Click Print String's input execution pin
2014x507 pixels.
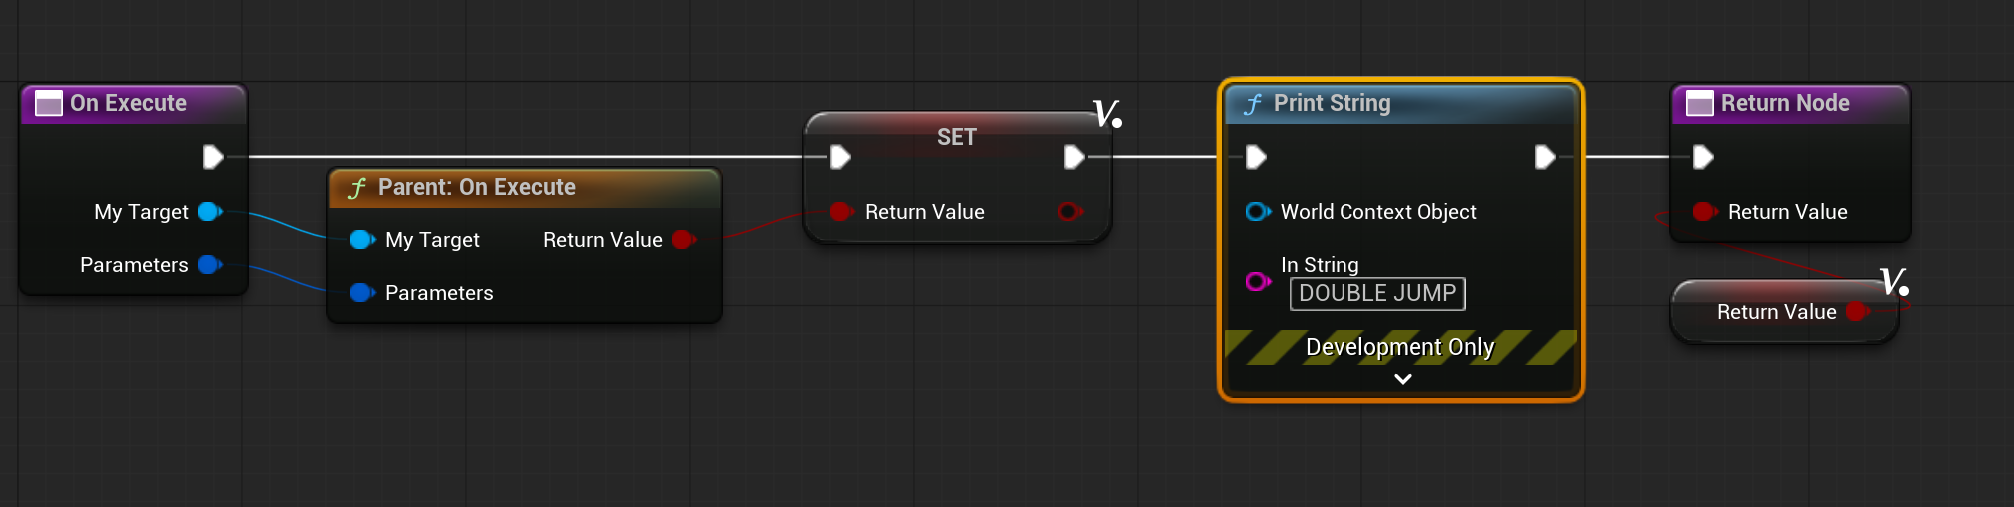tap(1256, 157)
